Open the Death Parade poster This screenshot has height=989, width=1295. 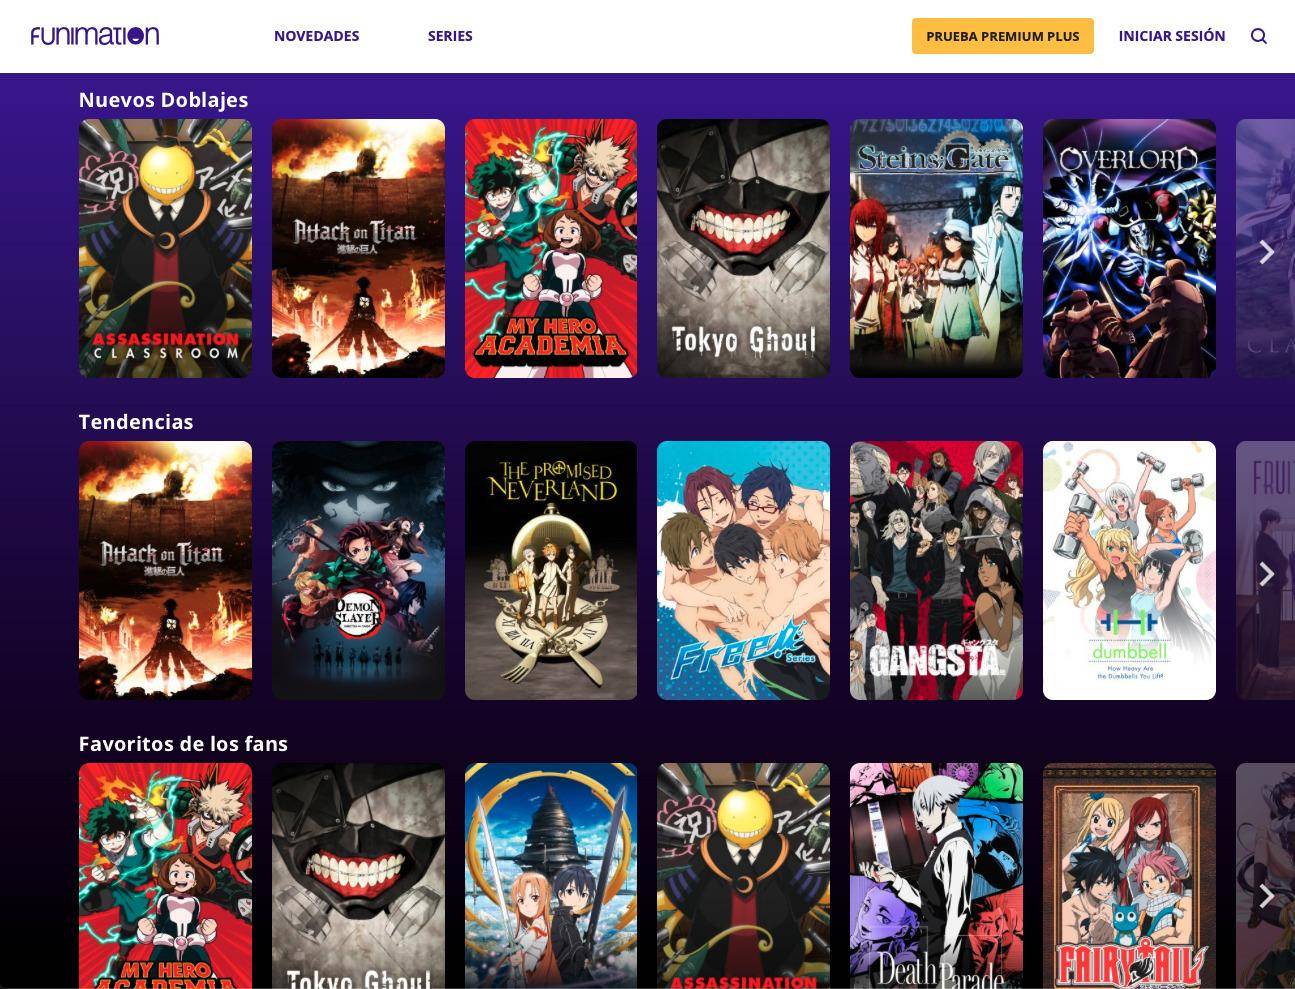(x=936, y=876)
